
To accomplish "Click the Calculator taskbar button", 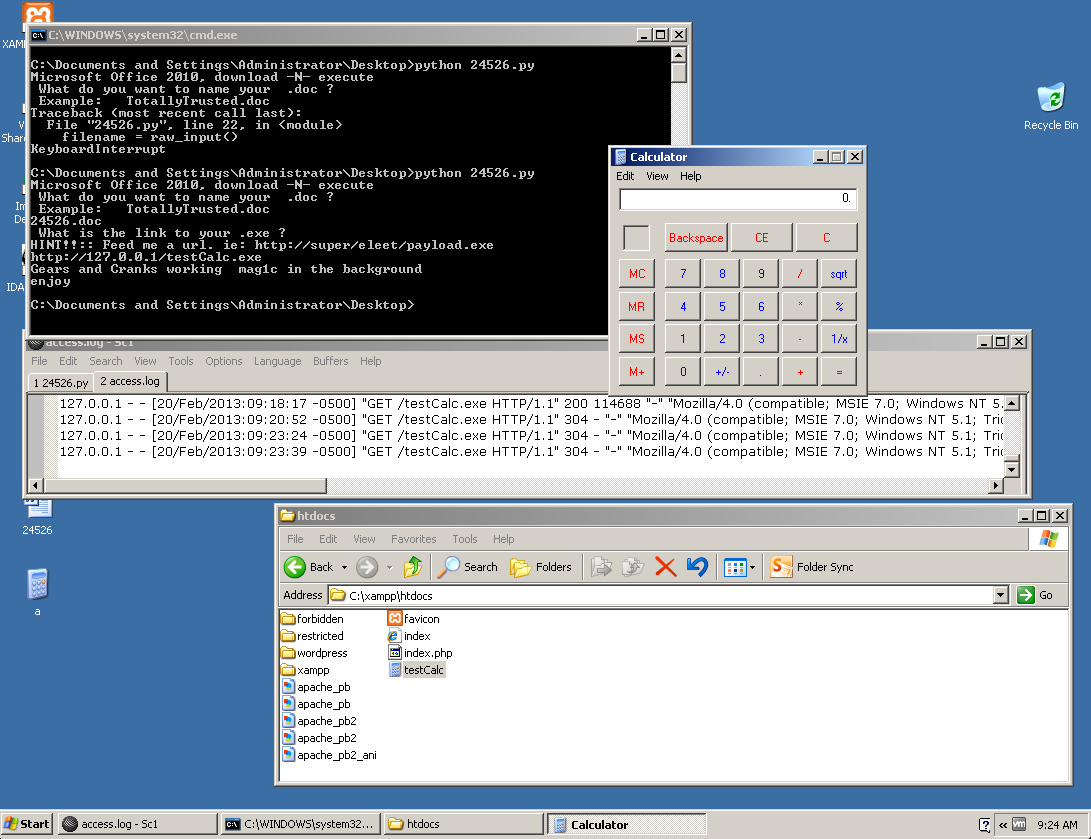I will click(x=626, y=824).
